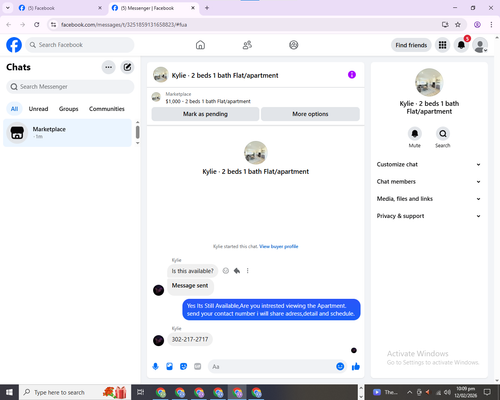Viewport: 500px width, 400px height.
Task: Open Task View in taskbar
Action: [x=141, y=392]
